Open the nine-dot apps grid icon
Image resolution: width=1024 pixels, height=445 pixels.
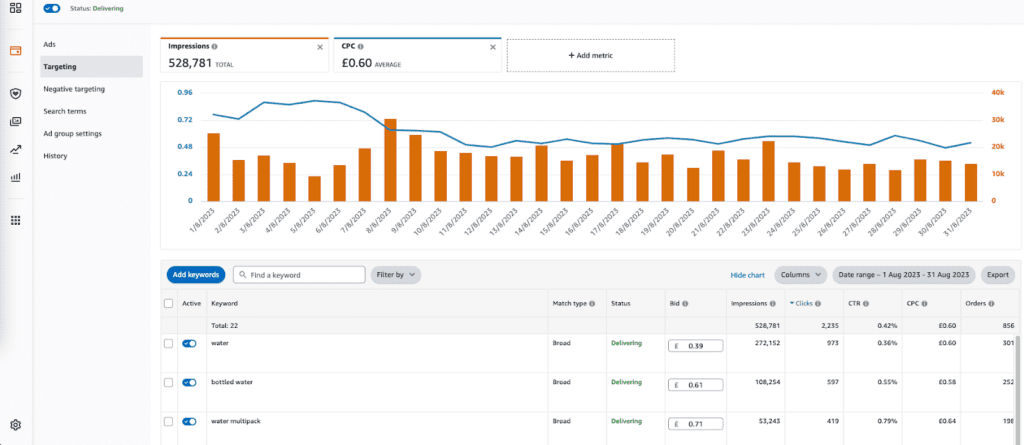[15, 220]
